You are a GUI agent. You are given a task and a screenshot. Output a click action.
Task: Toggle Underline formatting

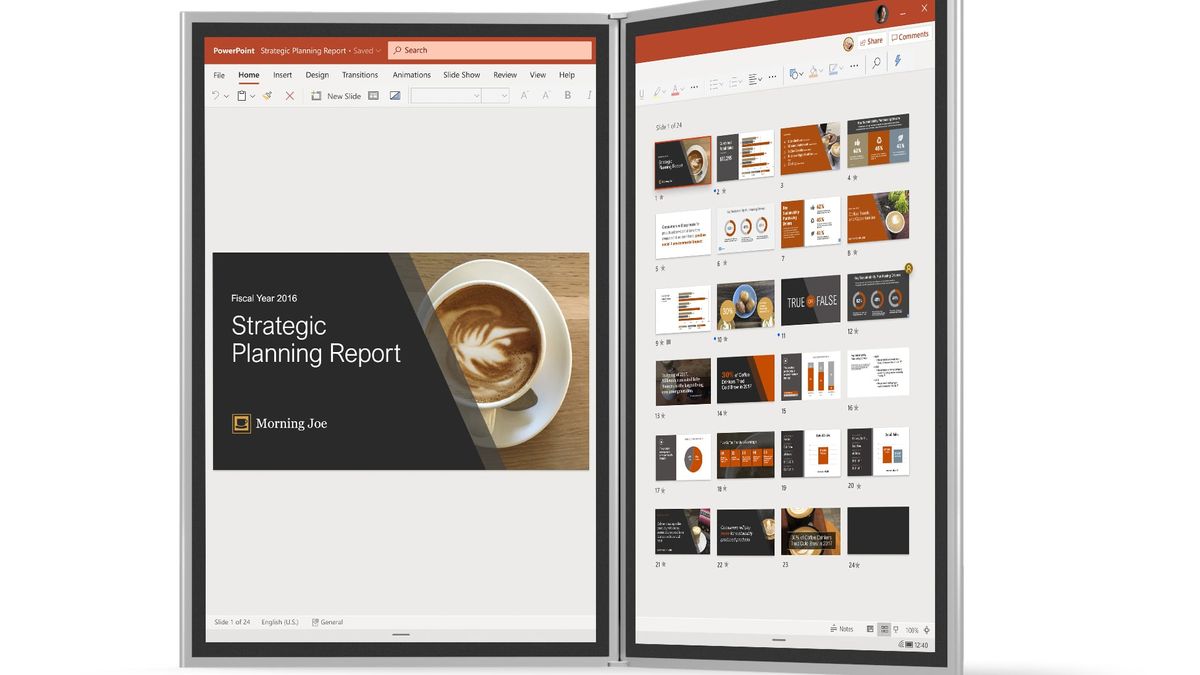tap(641, 91)
